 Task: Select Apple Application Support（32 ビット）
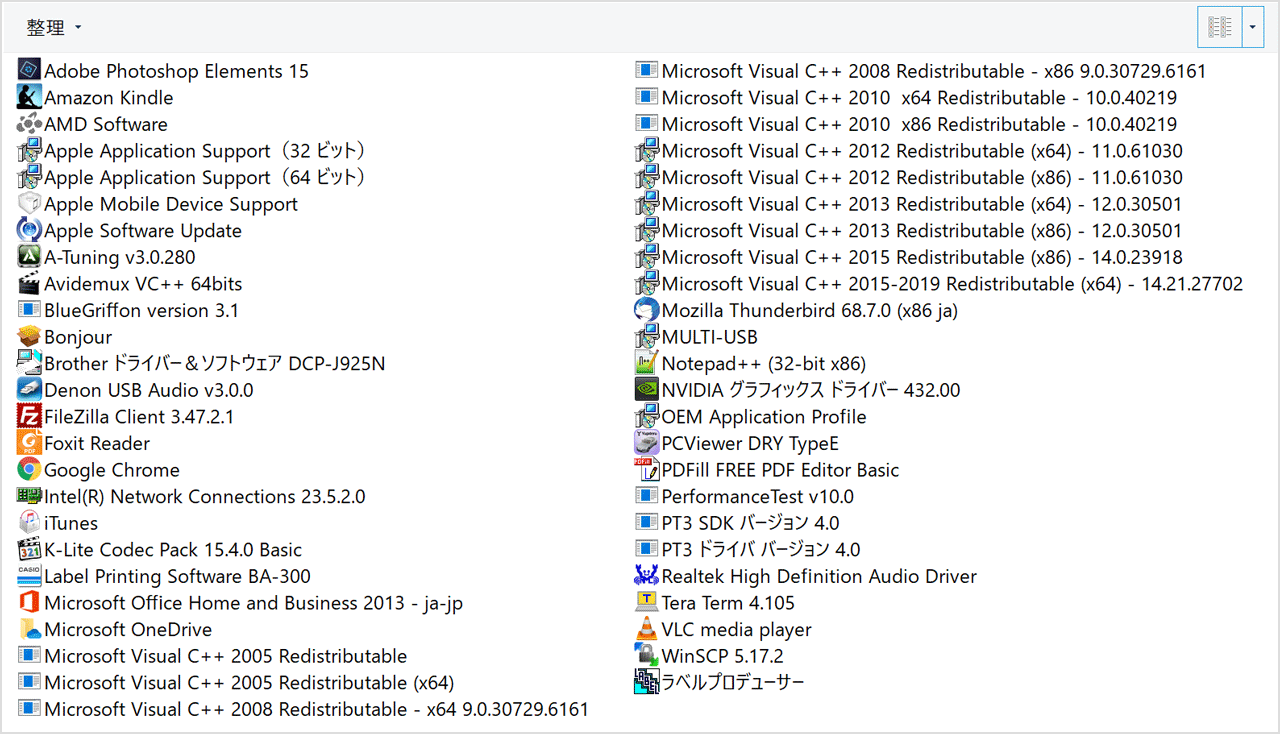pyautogui.click(x=193, y=150)
